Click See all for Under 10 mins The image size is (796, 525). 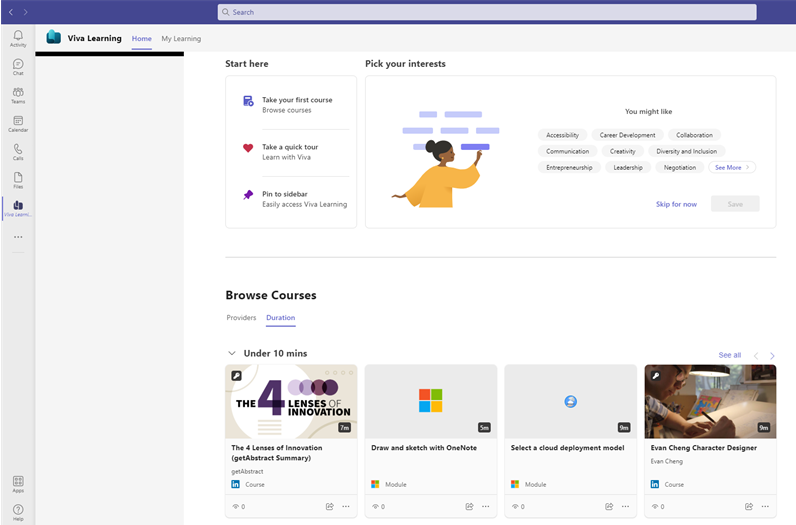[x=729, y=355]
